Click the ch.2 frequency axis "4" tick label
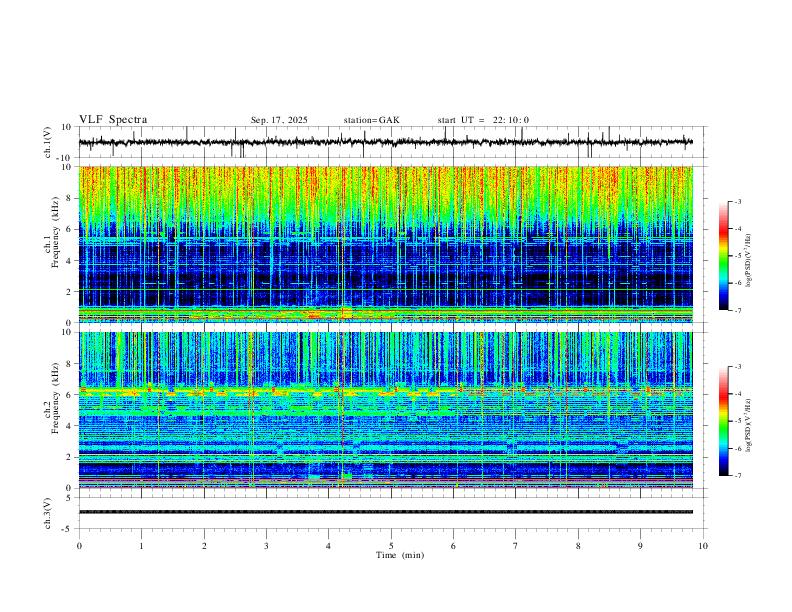 [x=70, y=426]
